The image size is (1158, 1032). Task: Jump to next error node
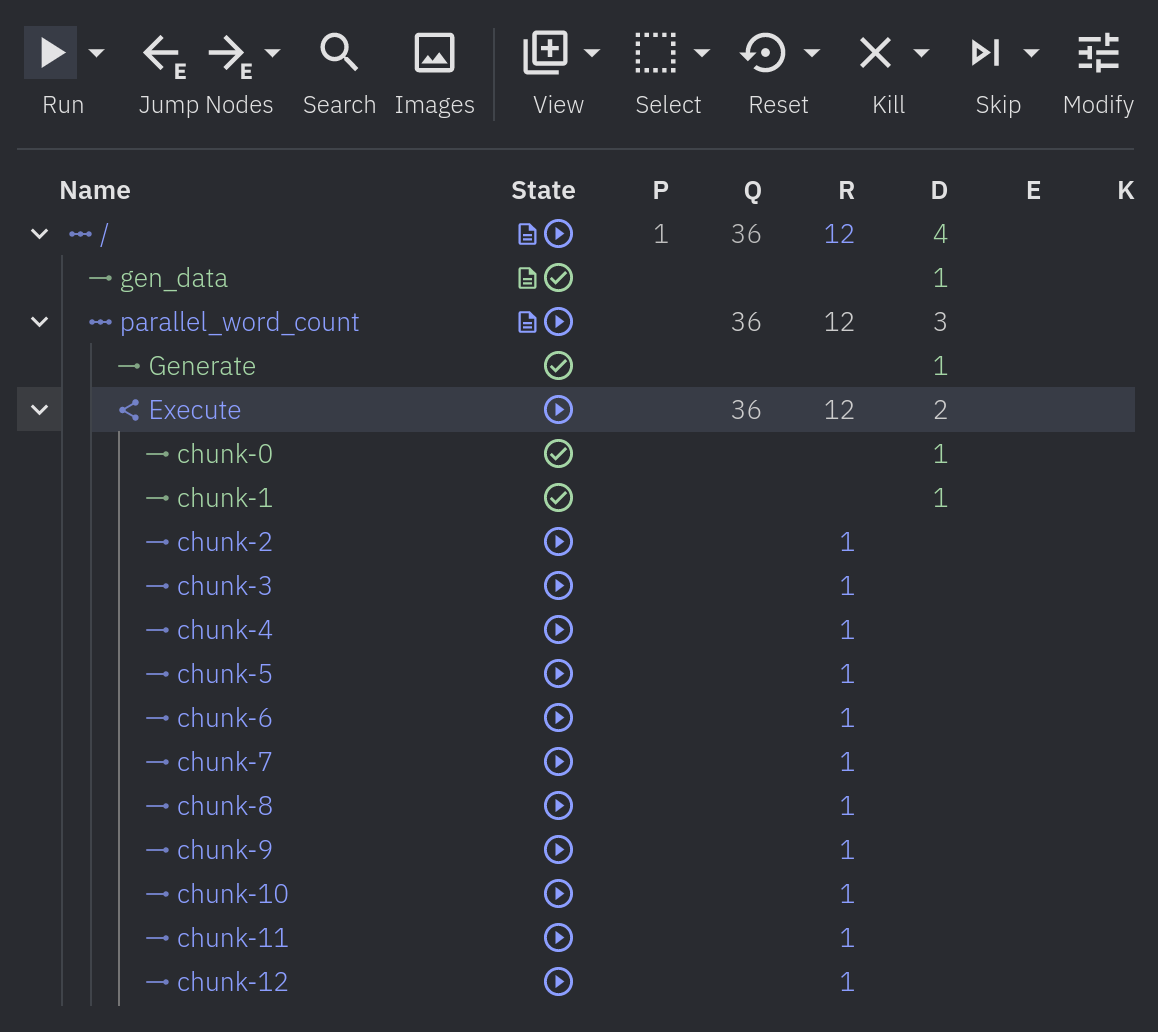(x=230, y=56)
